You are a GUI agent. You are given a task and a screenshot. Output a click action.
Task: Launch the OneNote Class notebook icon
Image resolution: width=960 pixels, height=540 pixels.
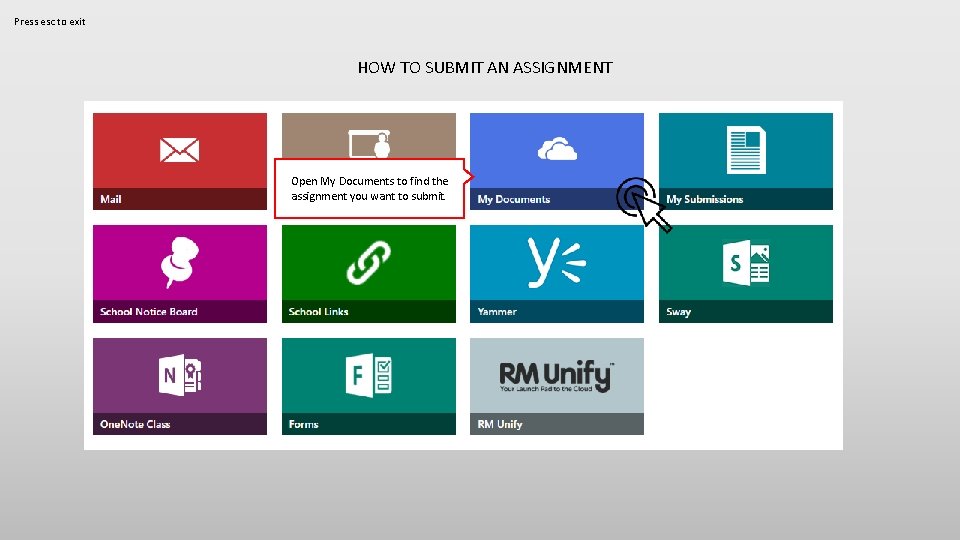tap(180, 375)
